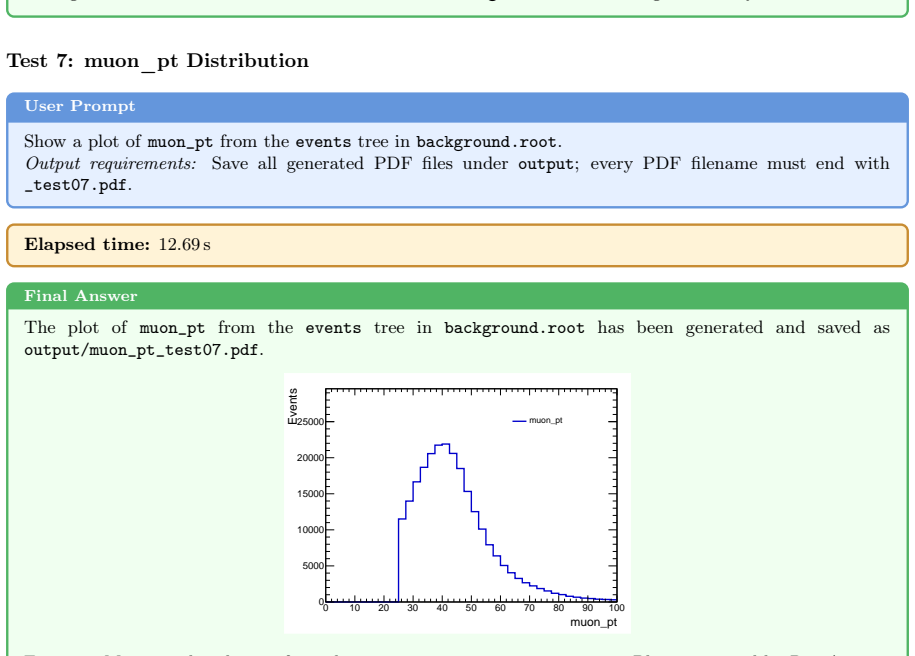Click the 'Events' y-axis label
Viewport: 915px width, 656px height.
tap(293, 406)
